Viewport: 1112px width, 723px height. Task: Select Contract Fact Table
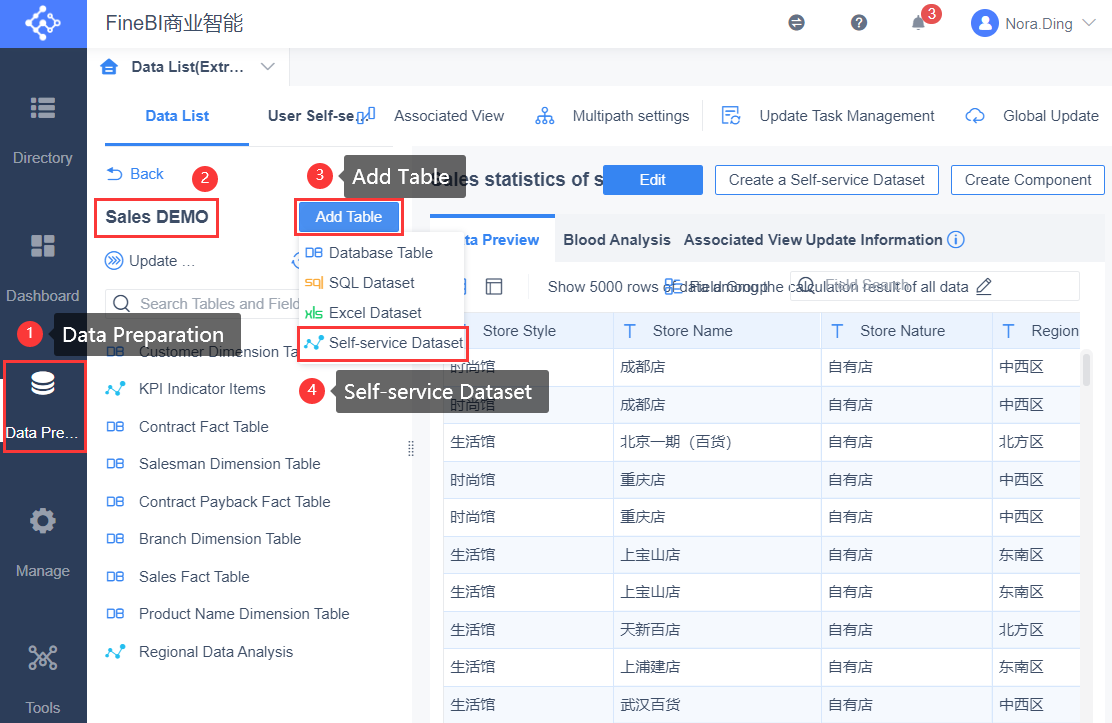[x=204, y=426]
